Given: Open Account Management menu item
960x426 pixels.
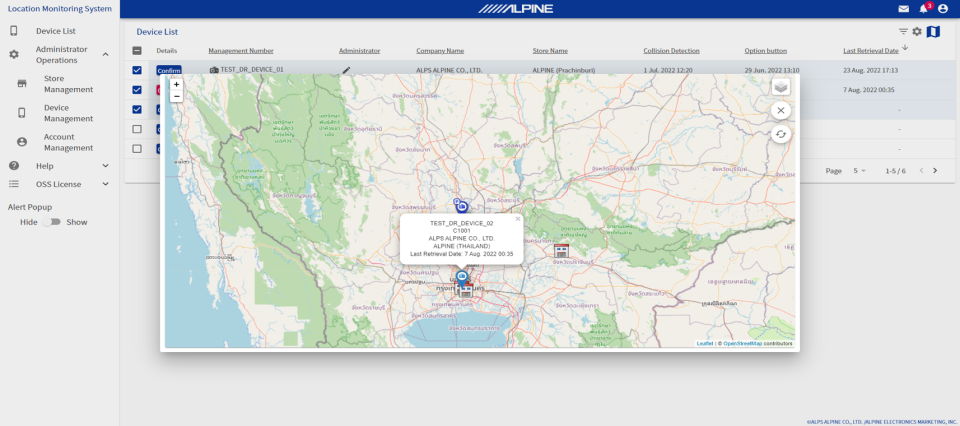Looking at the screenshot, I should pyautogui.click(x=69, y=142).
